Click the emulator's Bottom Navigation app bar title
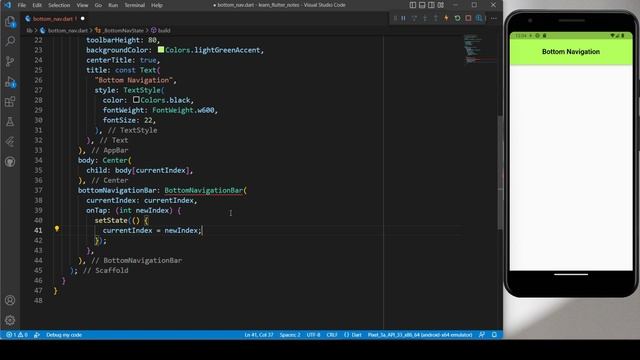The width and height of the screenshot is (640, 360). click(x=571, y=51)
